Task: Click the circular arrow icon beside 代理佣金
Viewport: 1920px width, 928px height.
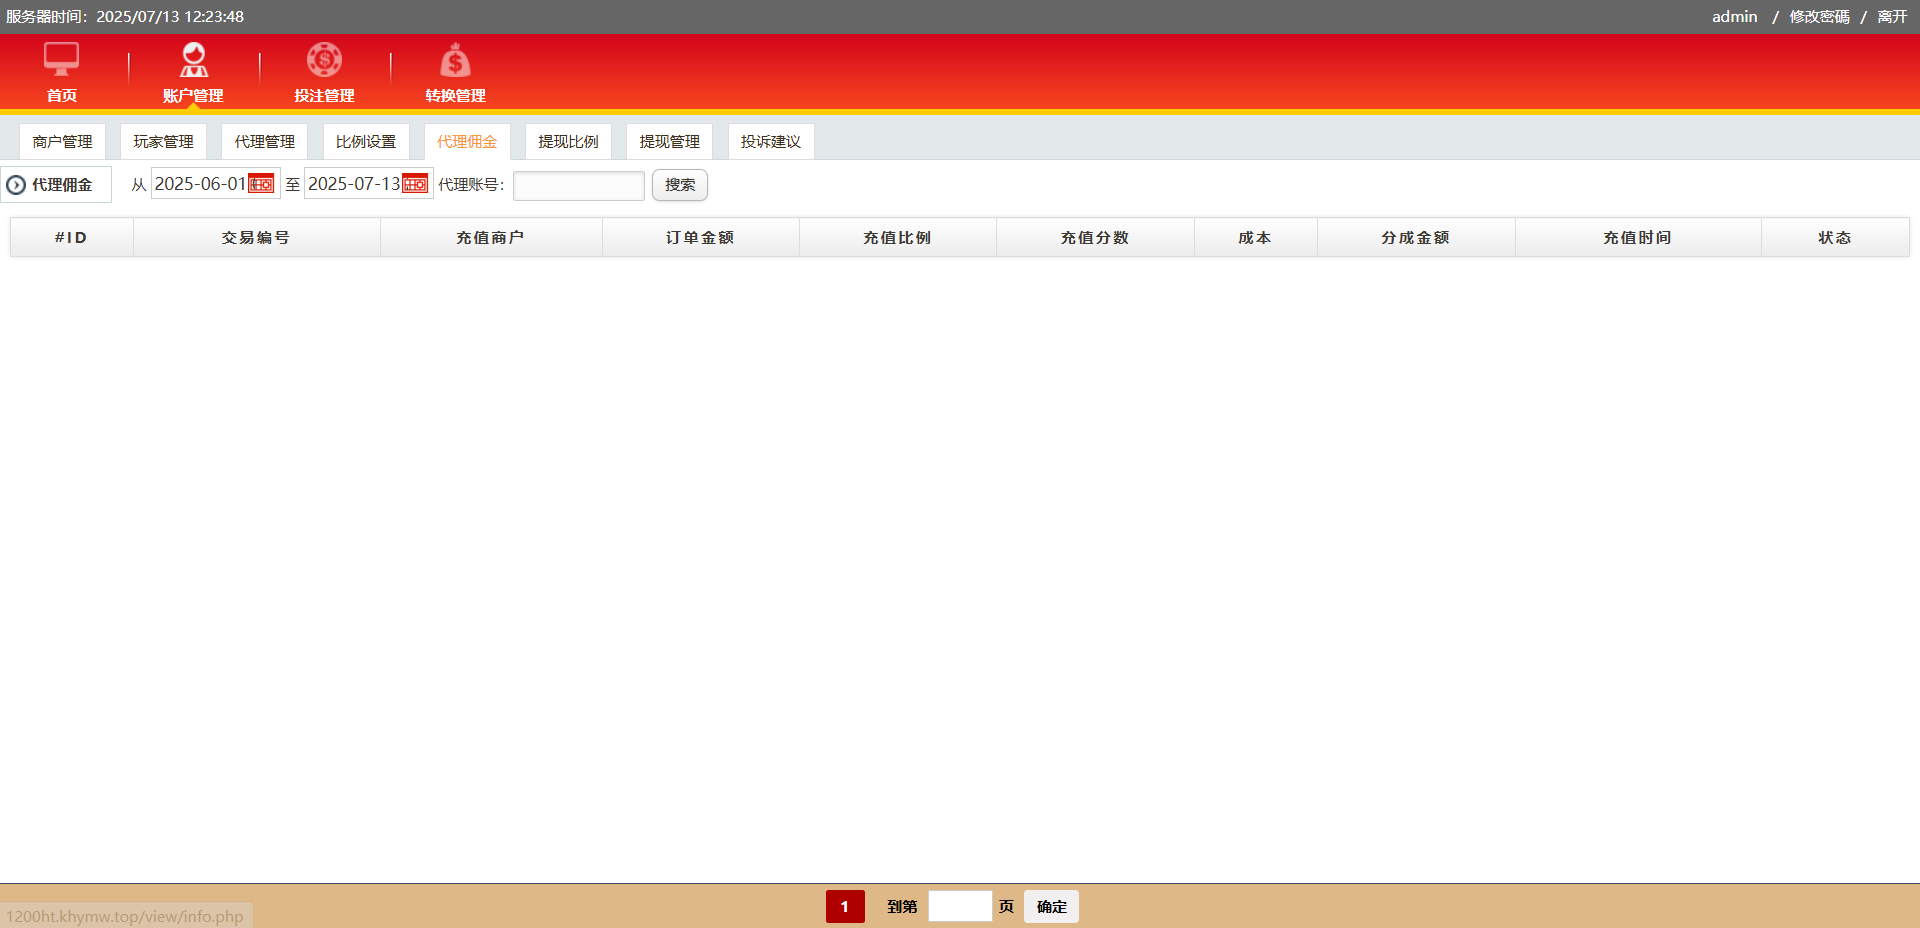Action: coord(16,185)
